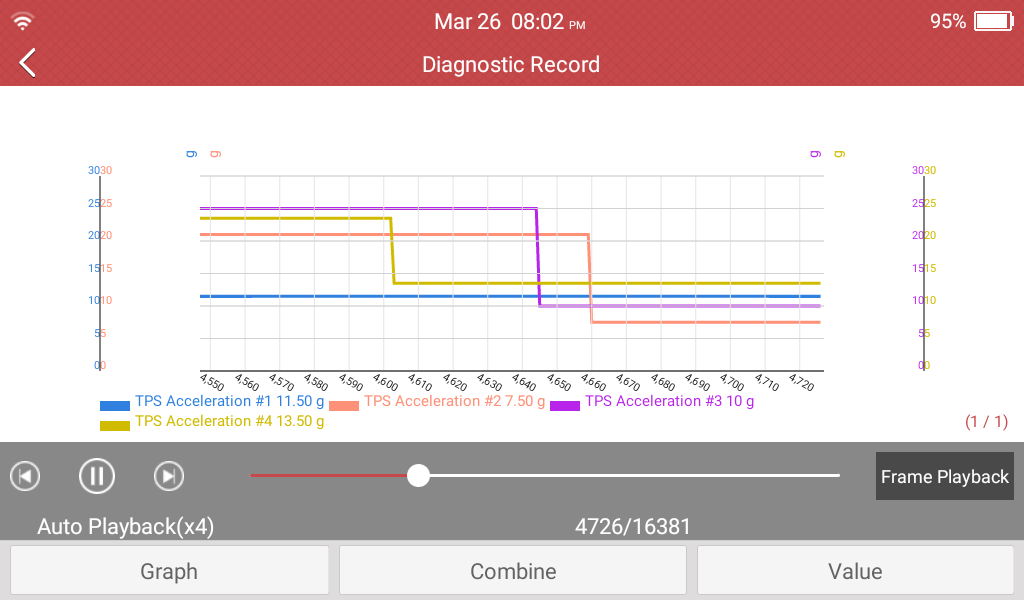Toggle the blue TPS Acceleration #1 swatch
Viewport: 1024px width, 600px height.
(115, 406)
